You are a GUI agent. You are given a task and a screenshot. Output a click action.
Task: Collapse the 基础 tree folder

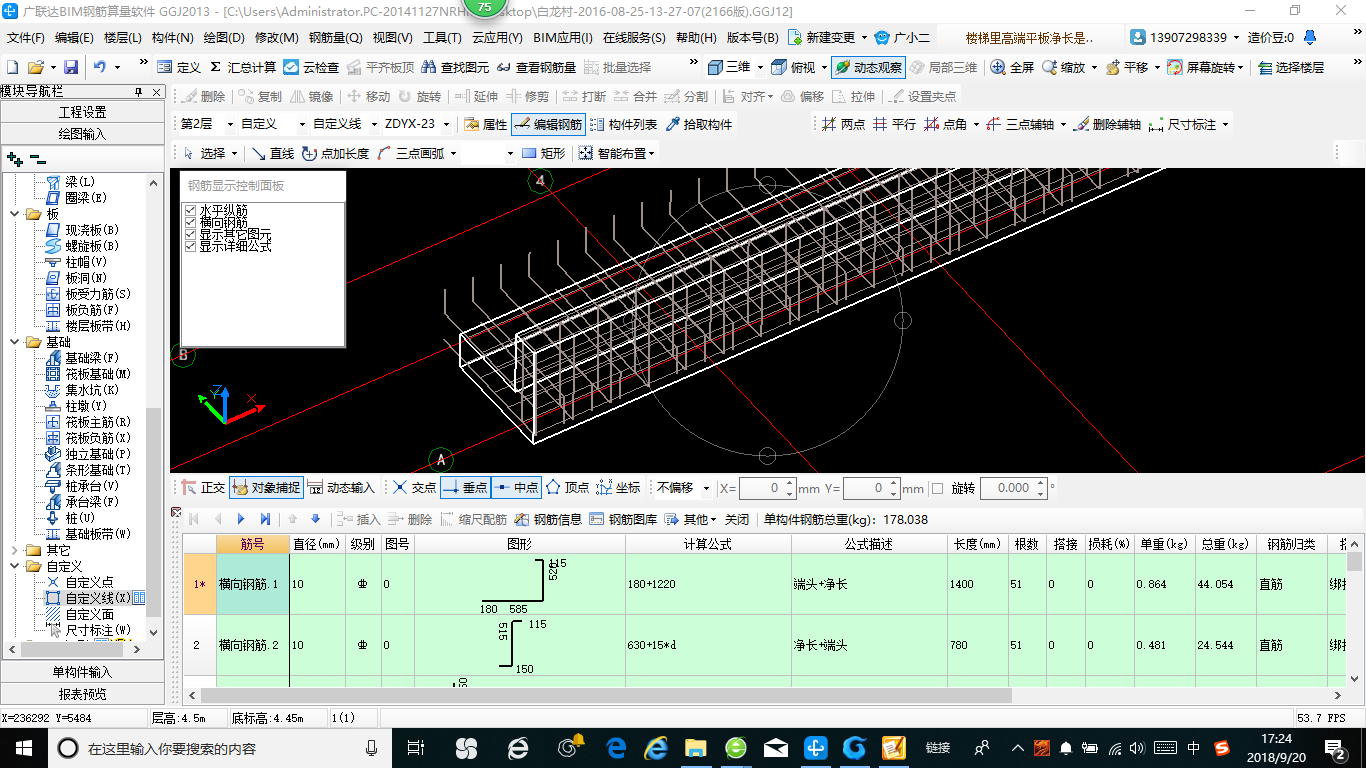[14, 342]
